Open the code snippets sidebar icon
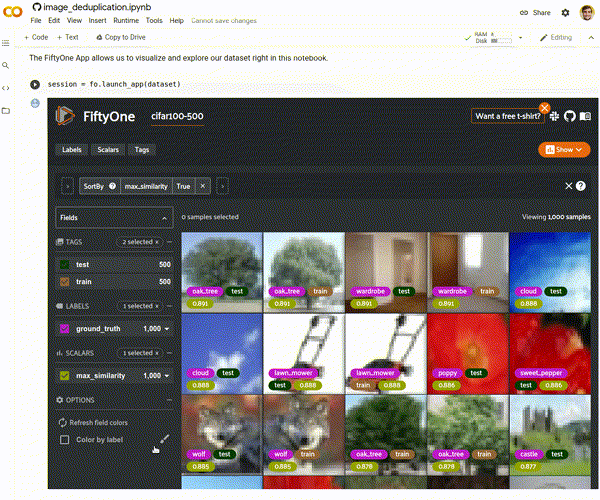This screenshot has width=600, height=500. (6, 88)
